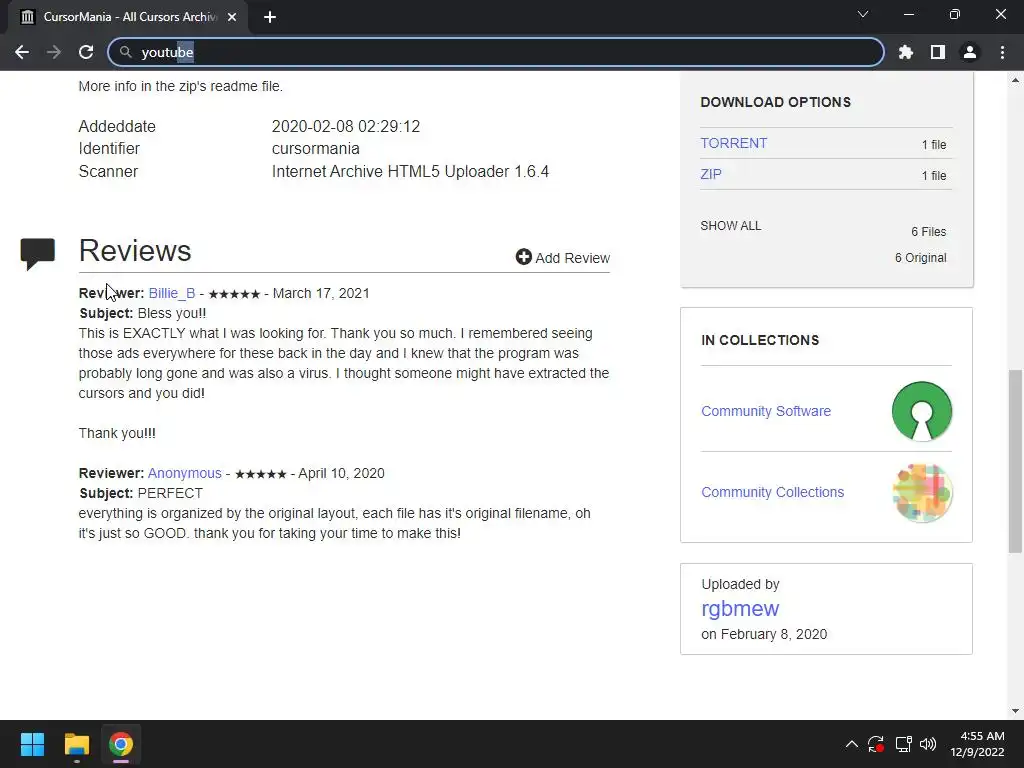Open the Chrome extensions puzzle icon
This screenshot has width=1024, height=768.
coord(905,52)
